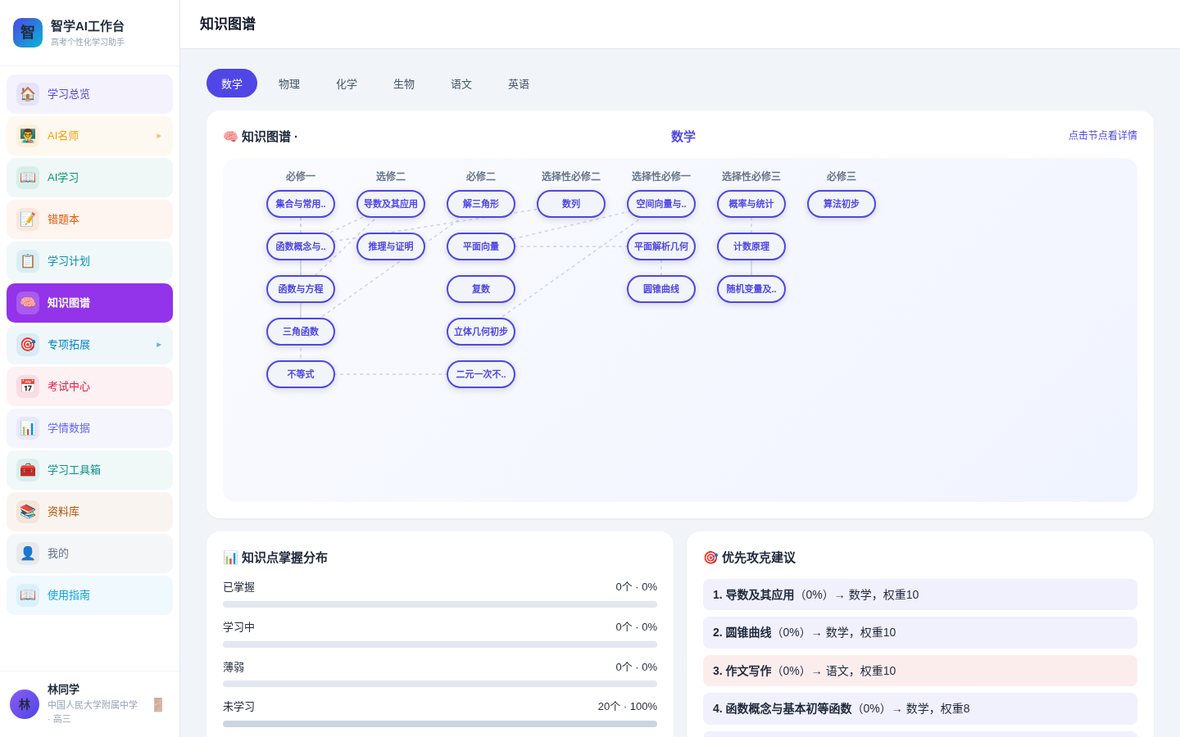Select the 圆锥曲线 graph node

(661, 289)
